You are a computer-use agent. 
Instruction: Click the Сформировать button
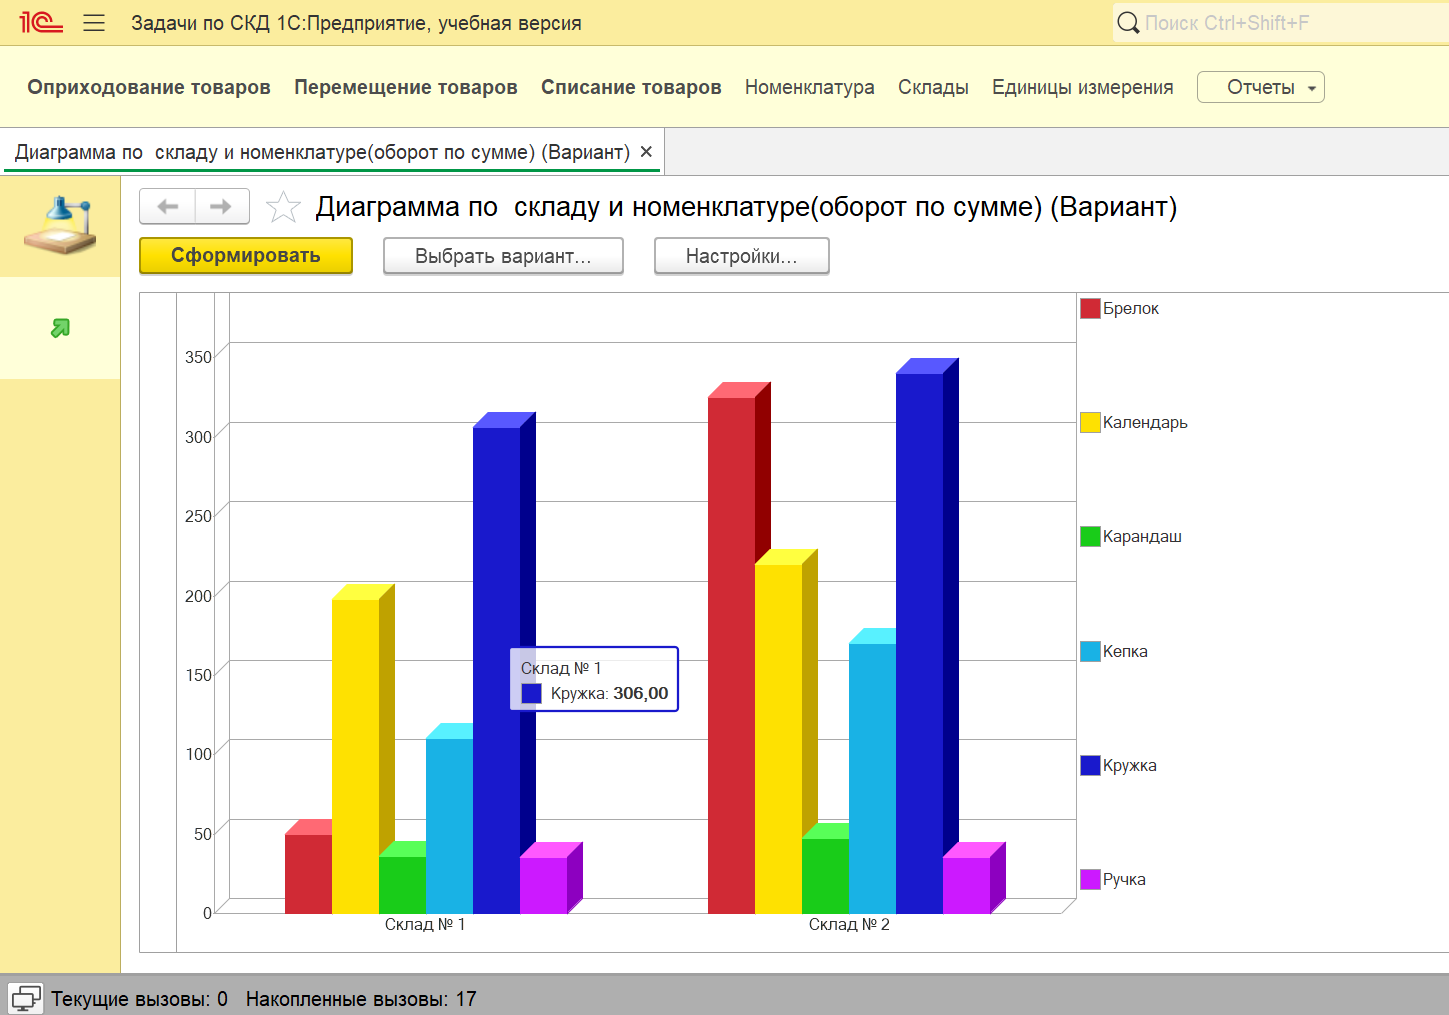pyautogui.click(x=246, y=255)
